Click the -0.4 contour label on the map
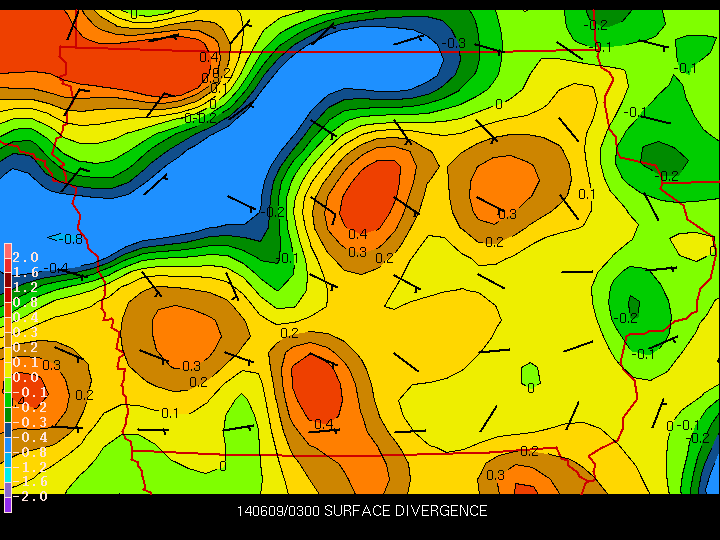 [56, 268]
